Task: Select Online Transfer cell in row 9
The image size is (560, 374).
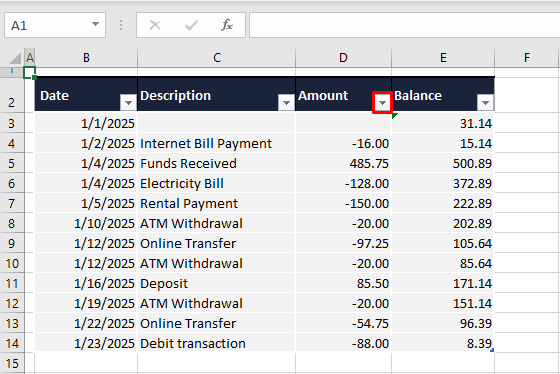Action: pos(216,243)
